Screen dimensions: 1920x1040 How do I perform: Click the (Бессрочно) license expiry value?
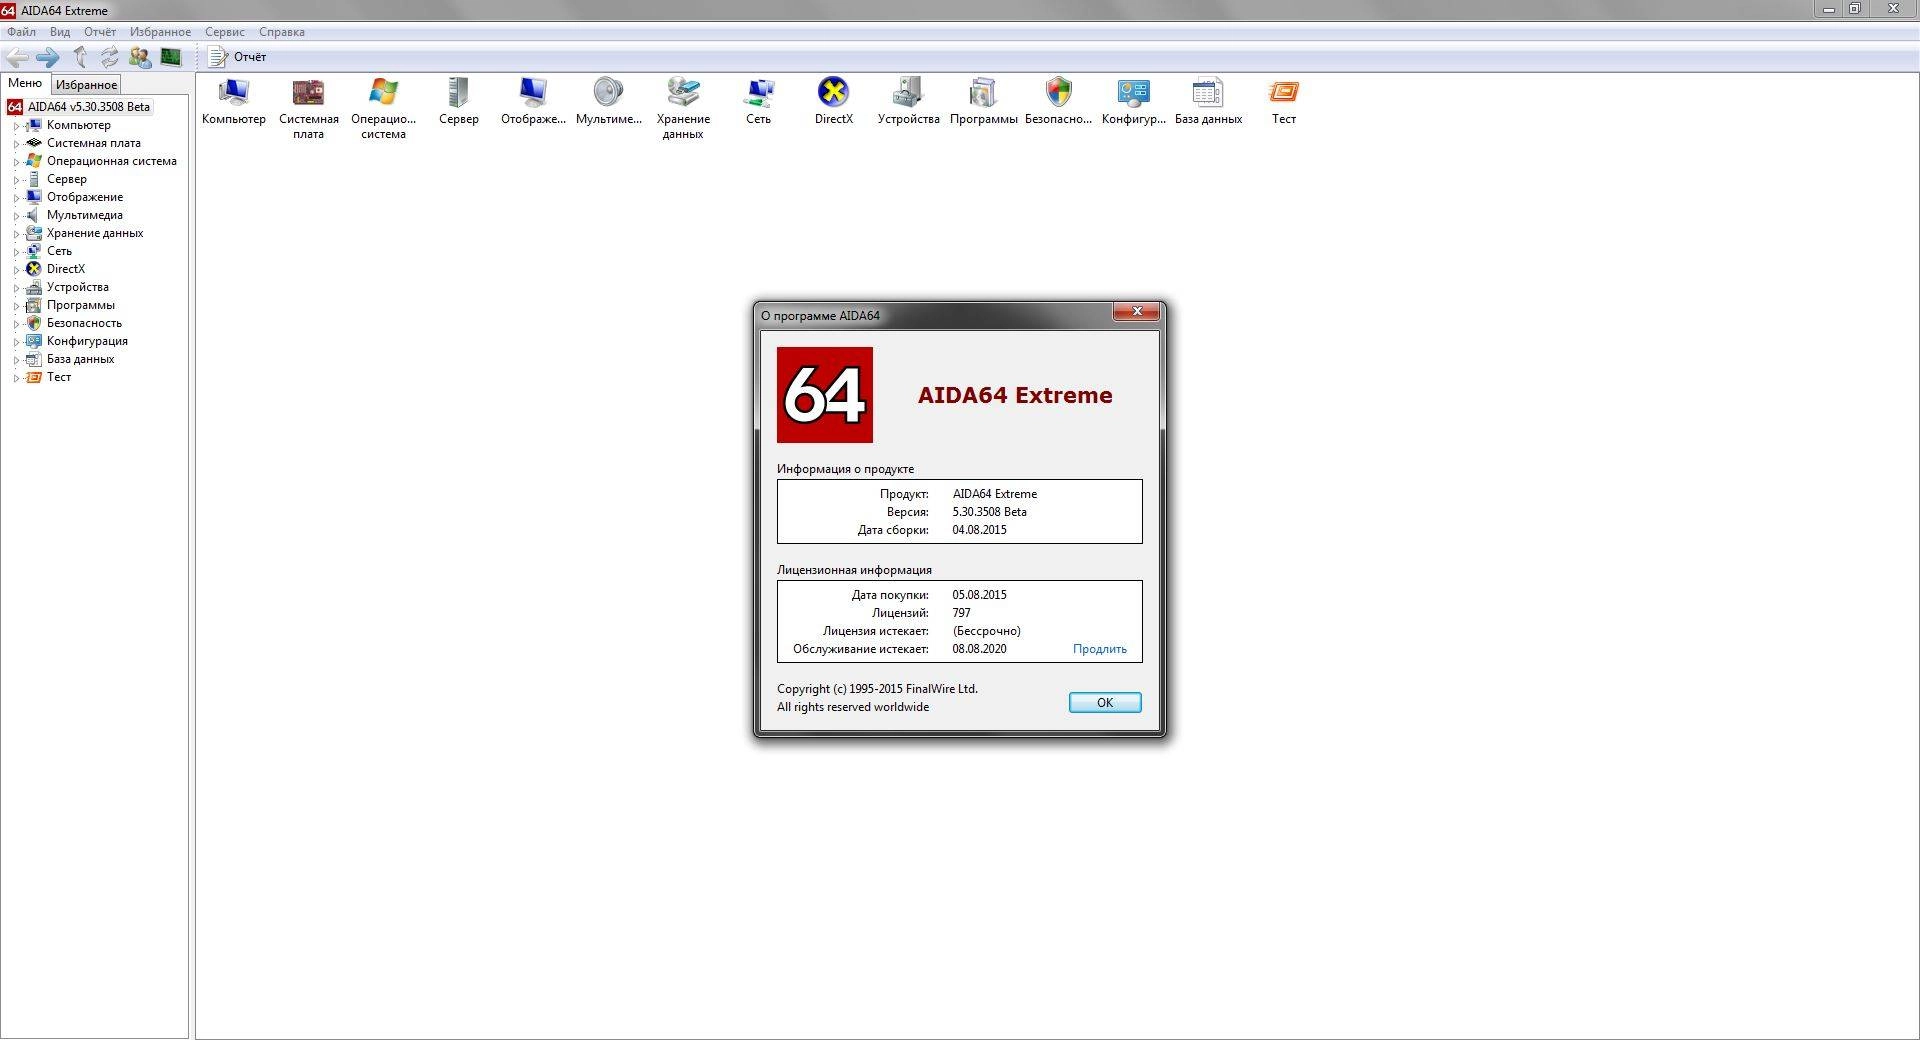coord(986,631)
